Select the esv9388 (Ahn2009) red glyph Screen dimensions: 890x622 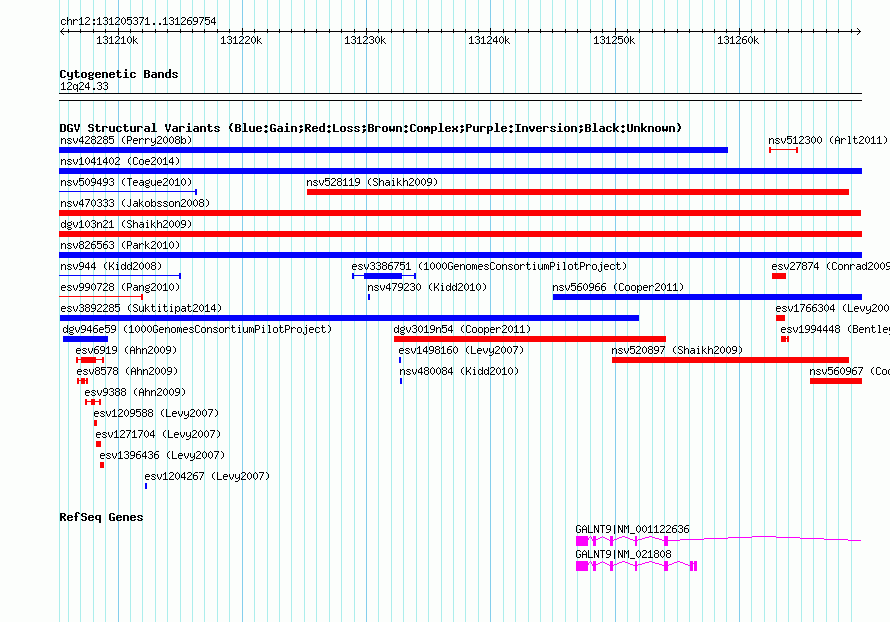click(x=93, y=402)
